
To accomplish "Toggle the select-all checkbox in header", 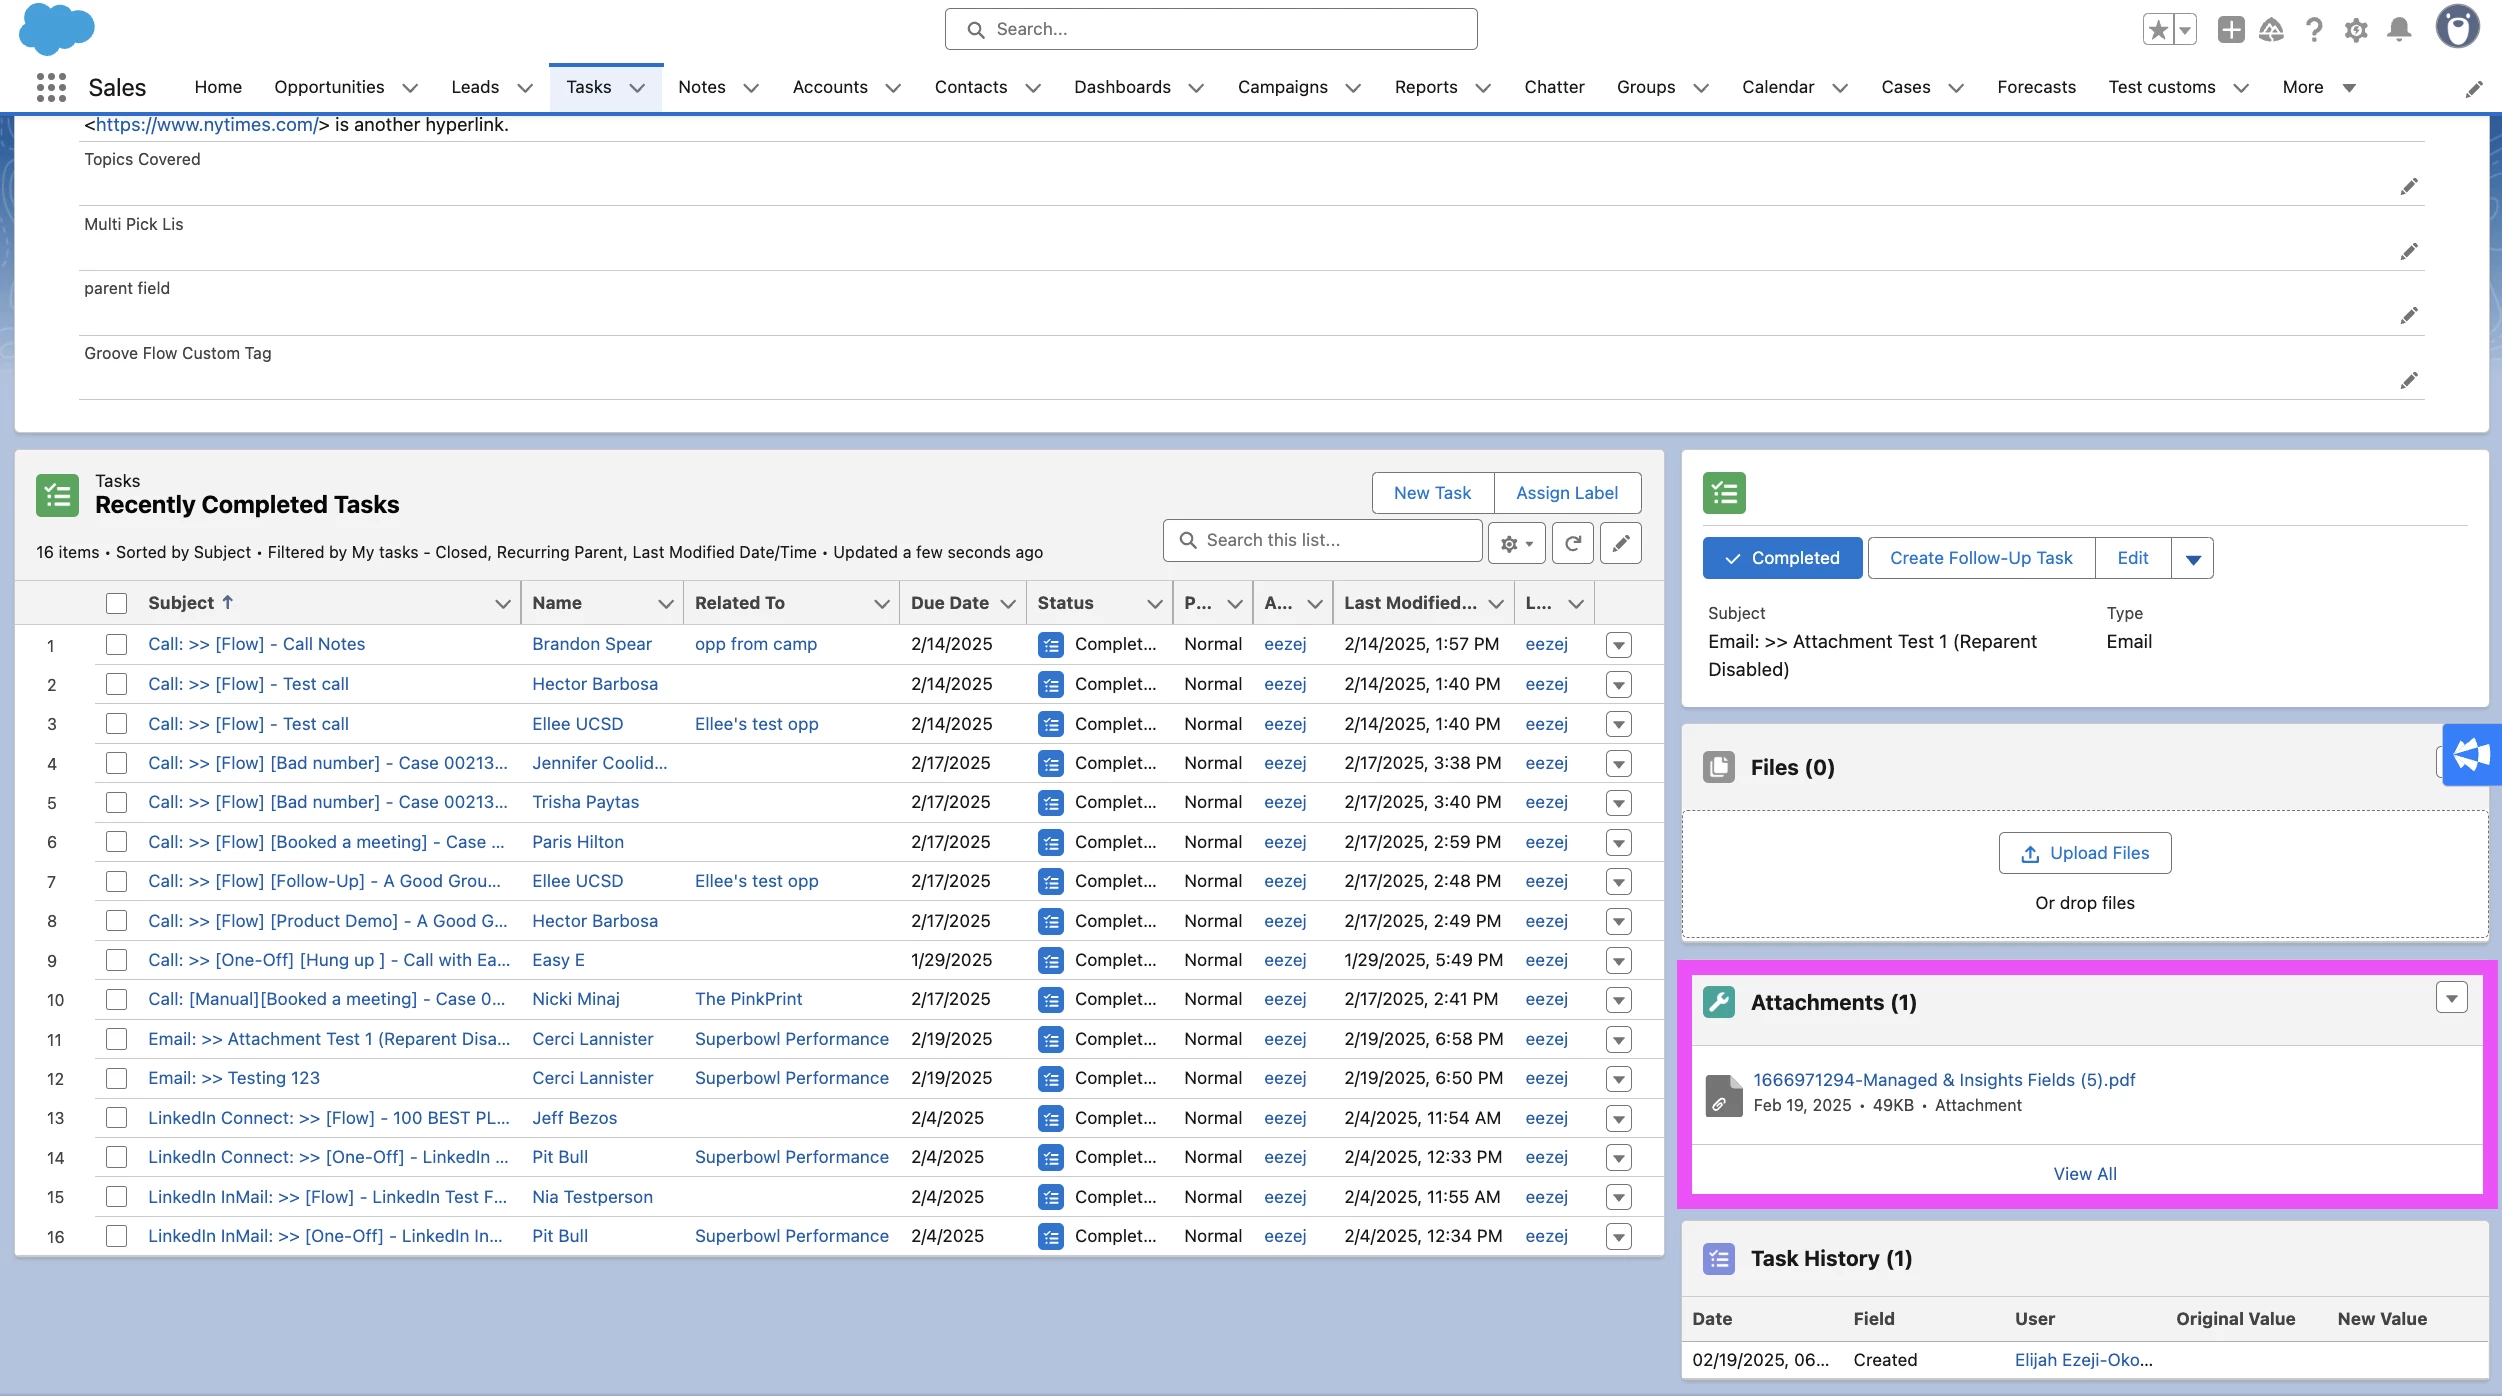I will pos(117,603).
